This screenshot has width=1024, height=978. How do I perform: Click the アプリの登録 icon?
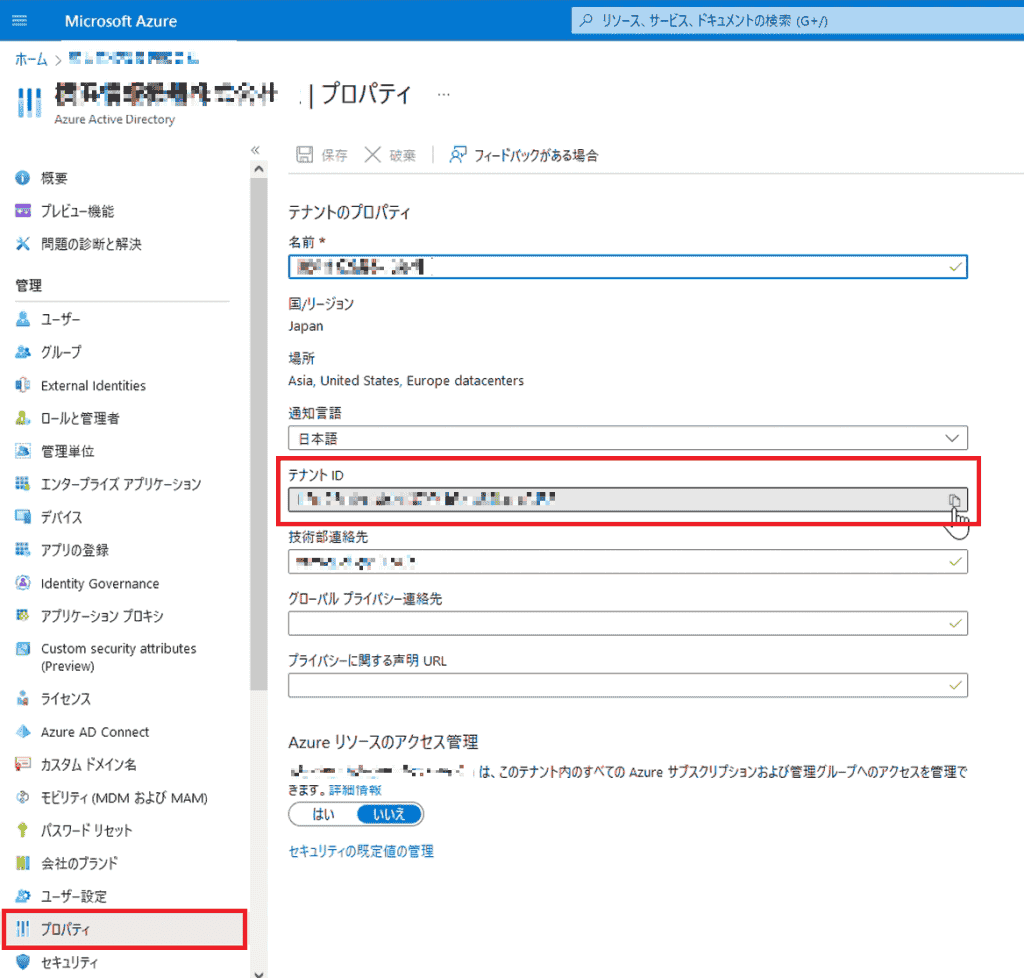click(23, 550)
